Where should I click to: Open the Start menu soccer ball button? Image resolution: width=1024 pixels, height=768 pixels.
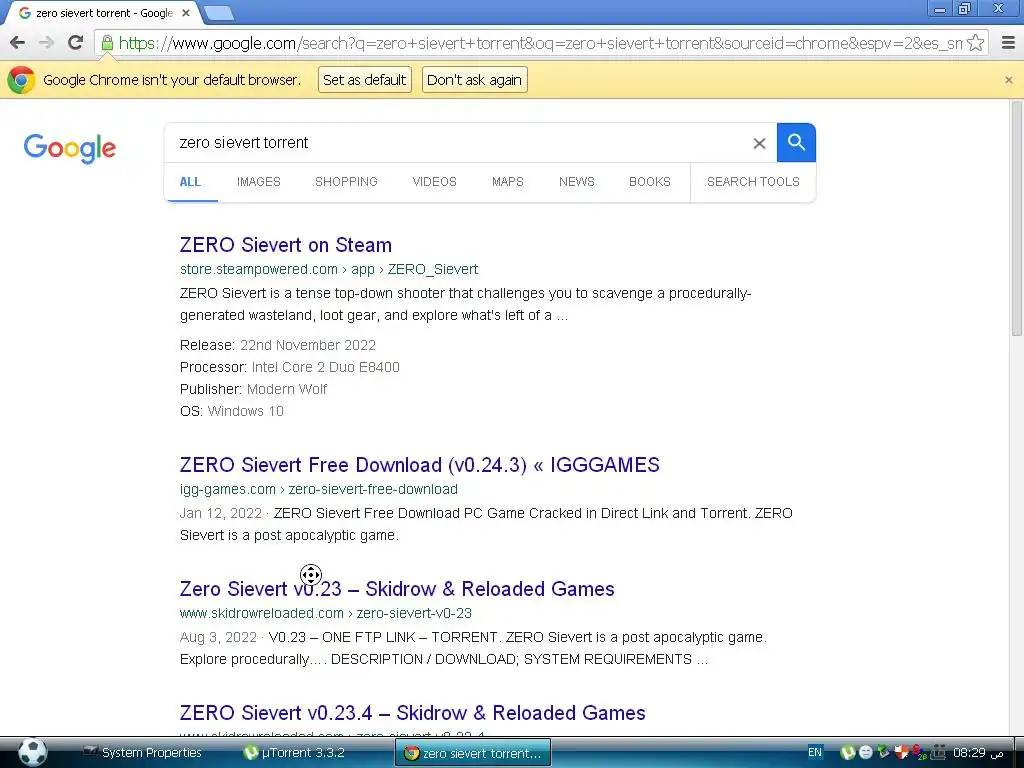33,752
